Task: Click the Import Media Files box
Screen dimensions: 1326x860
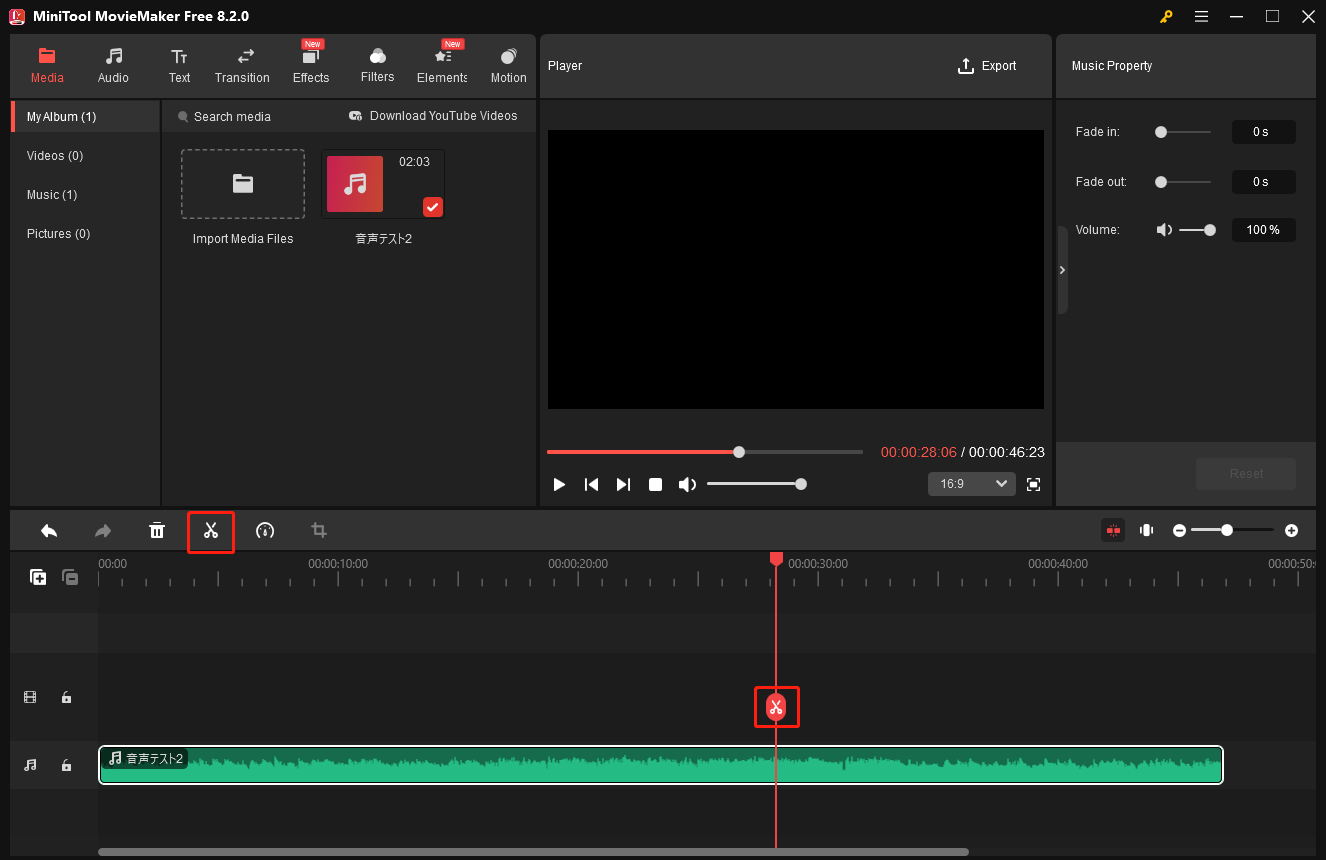Action: (x=243, y=184)
